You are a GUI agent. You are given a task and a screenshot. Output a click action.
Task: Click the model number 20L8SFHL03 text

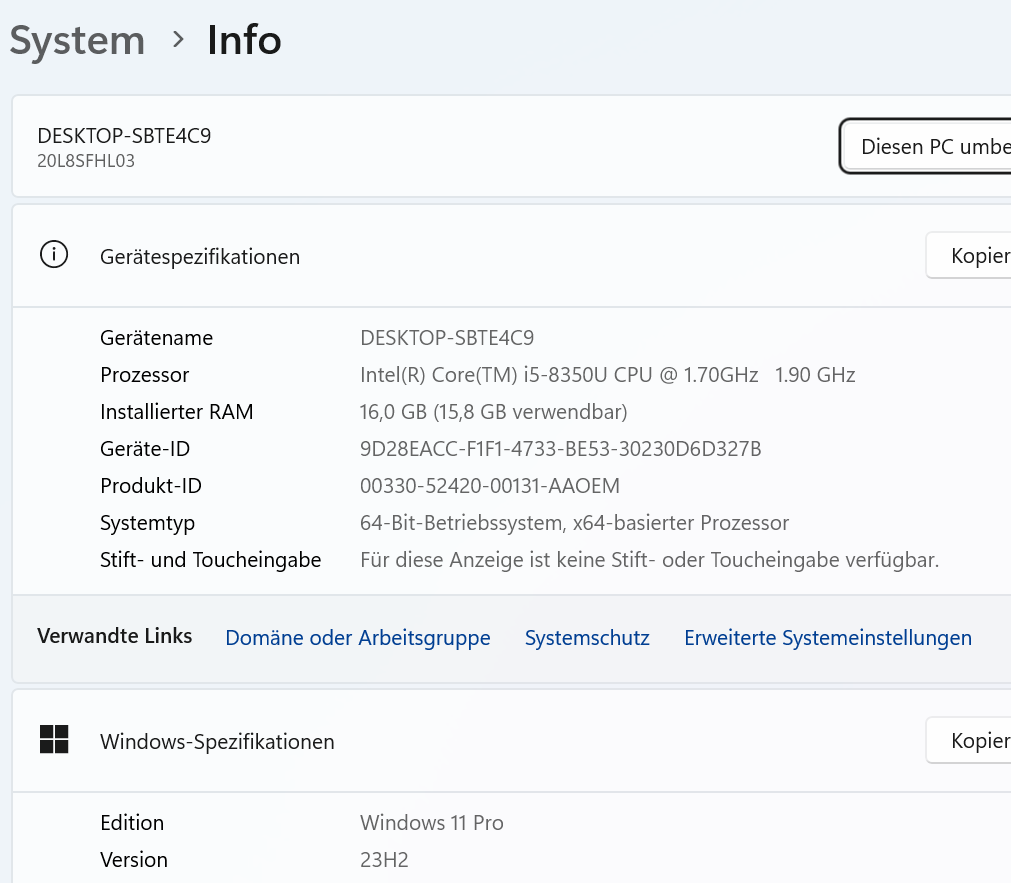[86, 161]
